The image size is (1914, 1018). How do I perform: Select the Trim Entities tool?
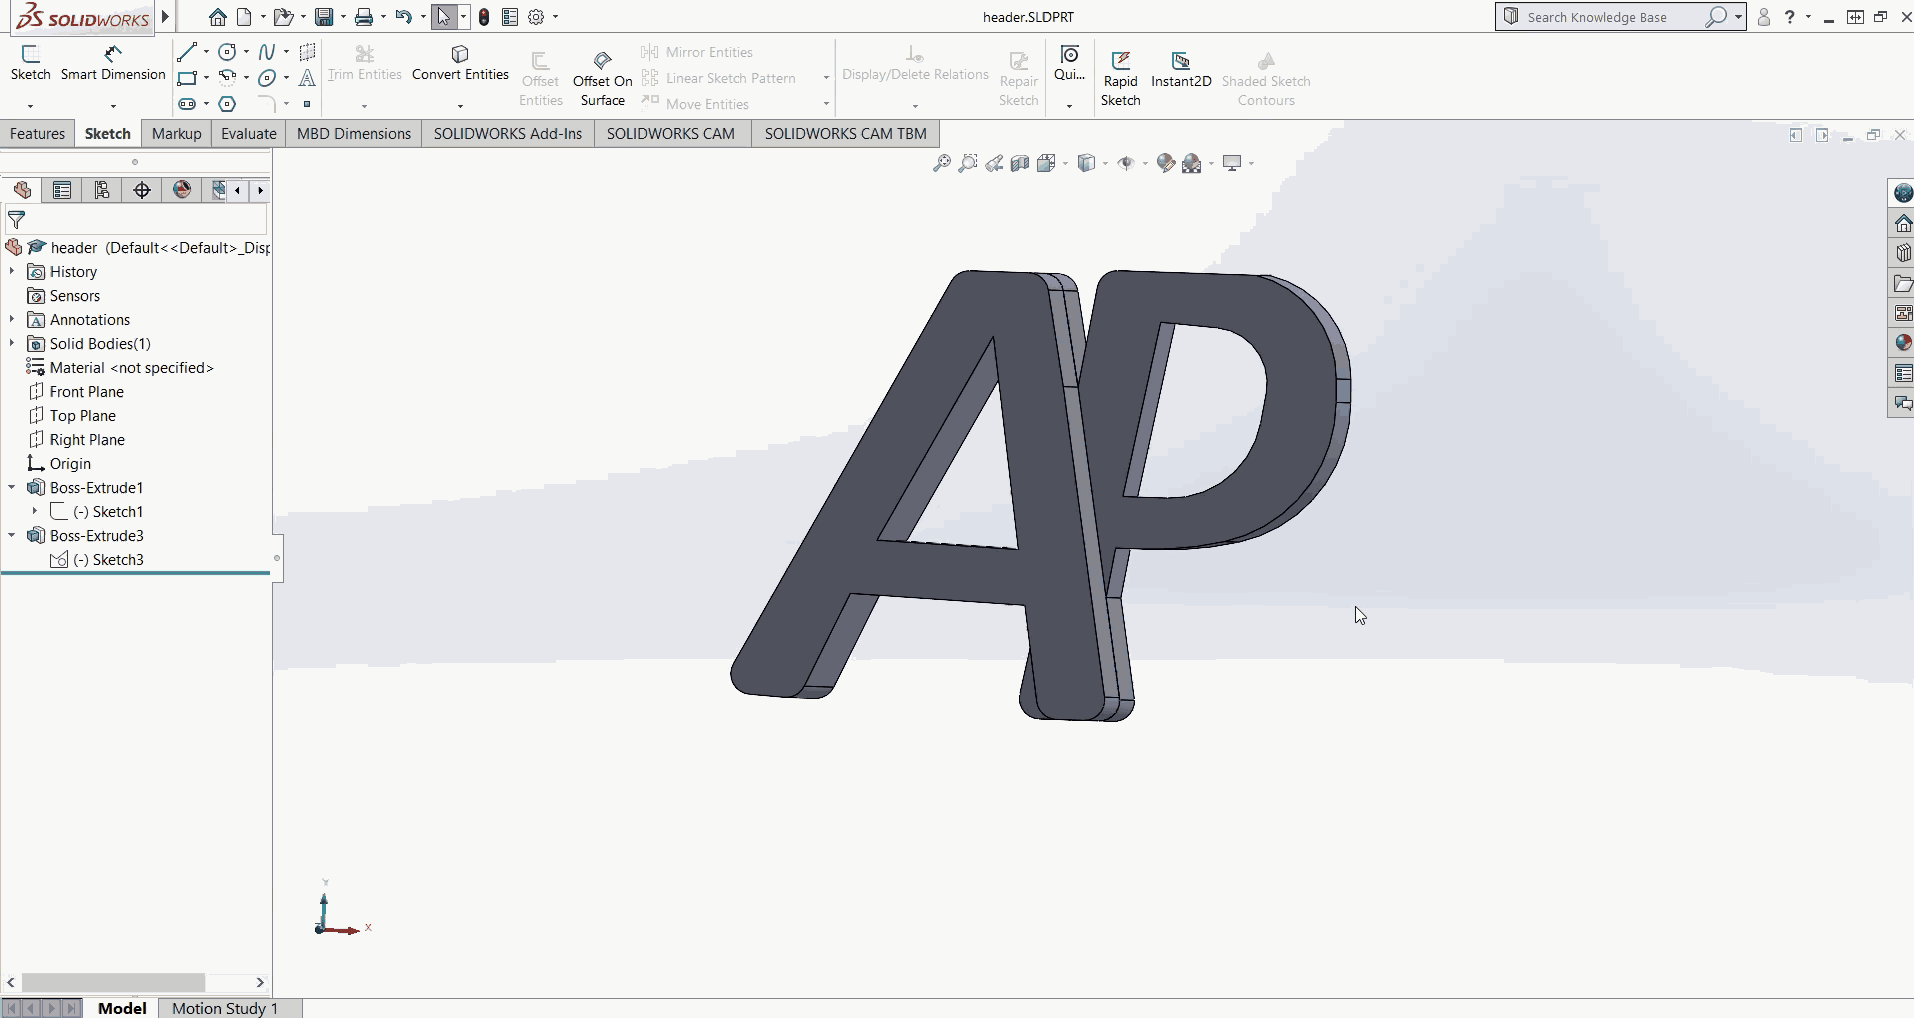tap(362, 63)
